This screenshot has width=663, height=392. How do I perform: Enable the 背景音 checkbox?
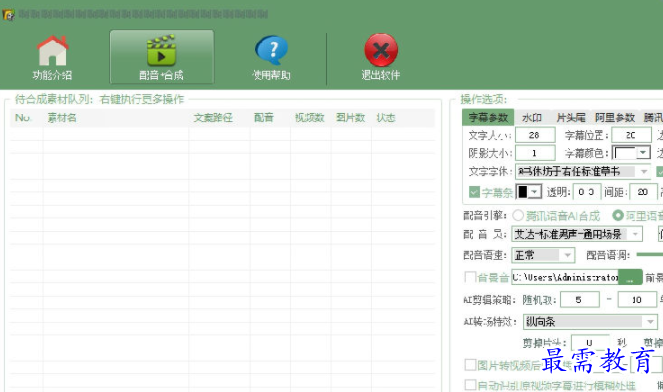pos(470,277)
